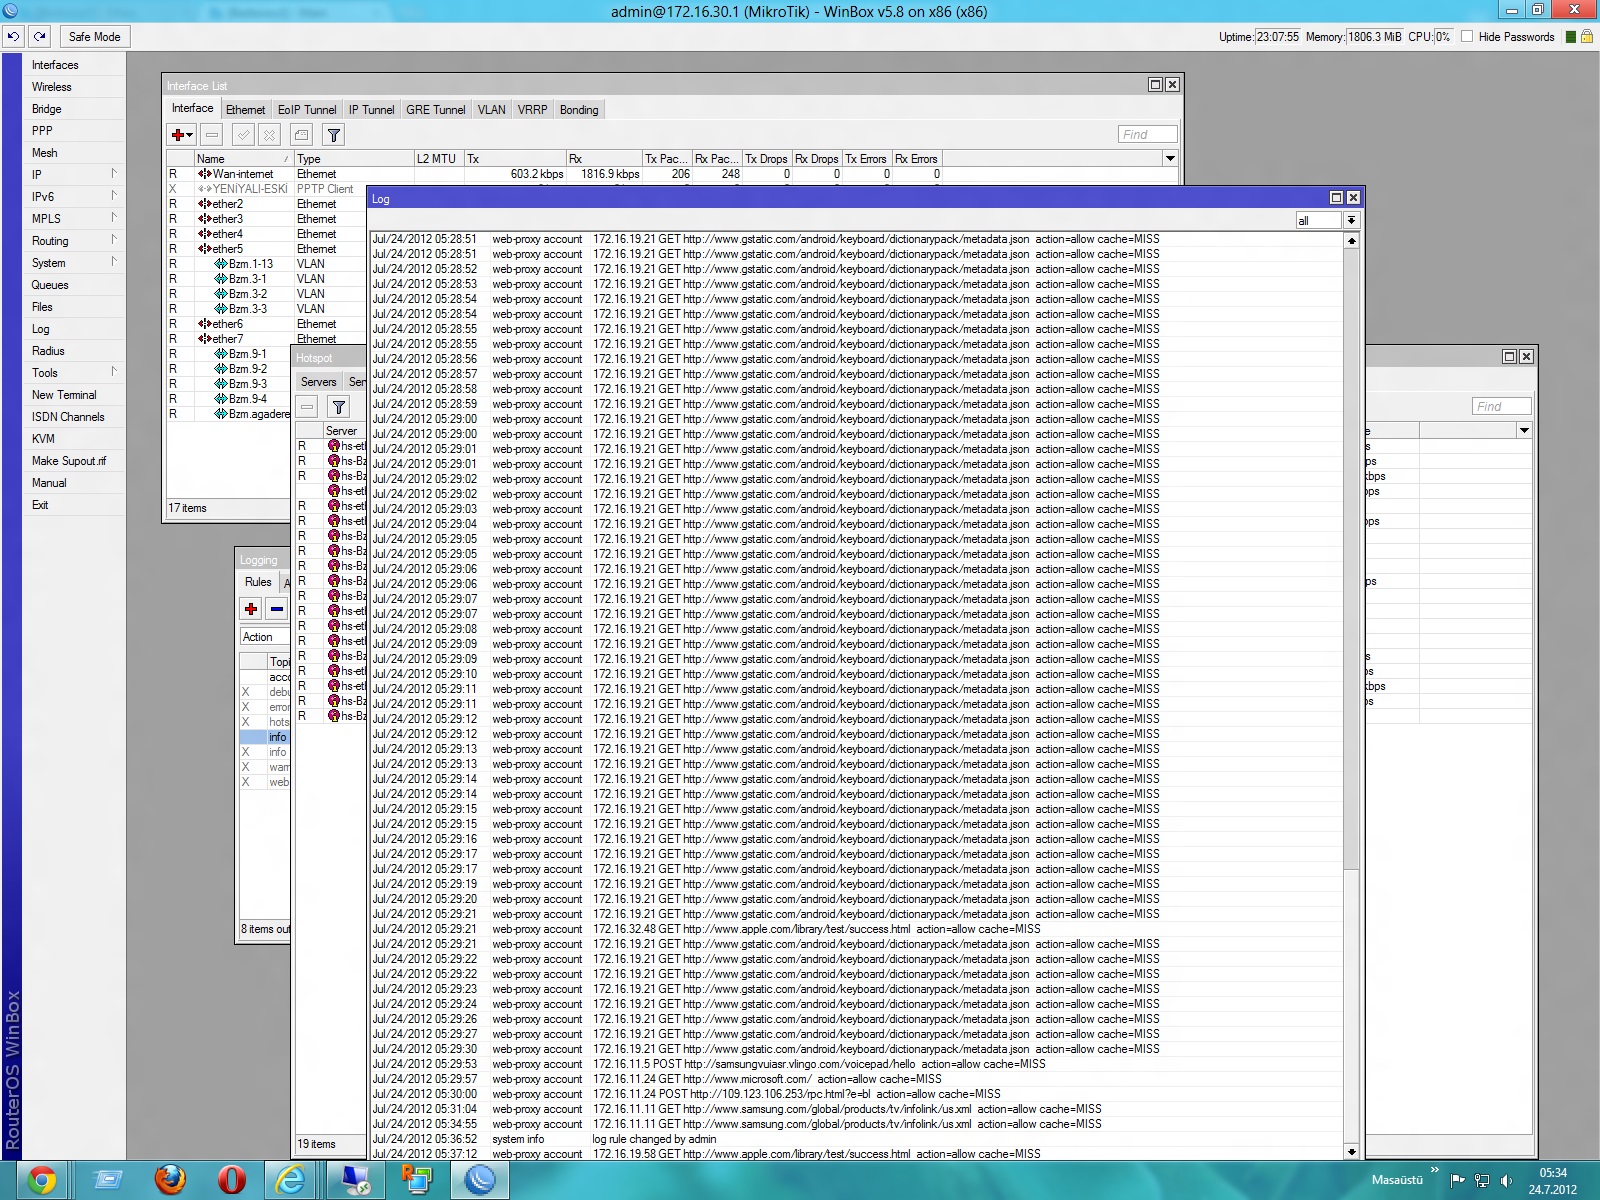The width and height of the screenshot is (1600, 1200).
Task: Toggle the Safe Mode button
Action: tap(94, 37)
